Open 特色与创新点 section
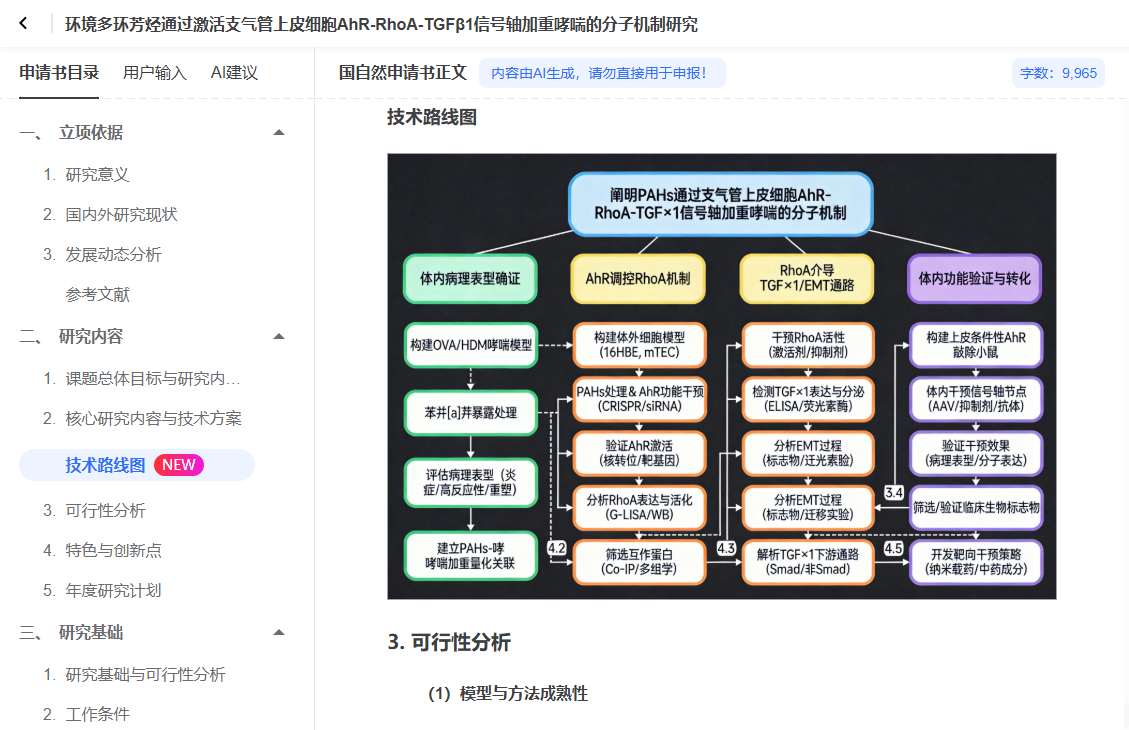 (113, 551)
